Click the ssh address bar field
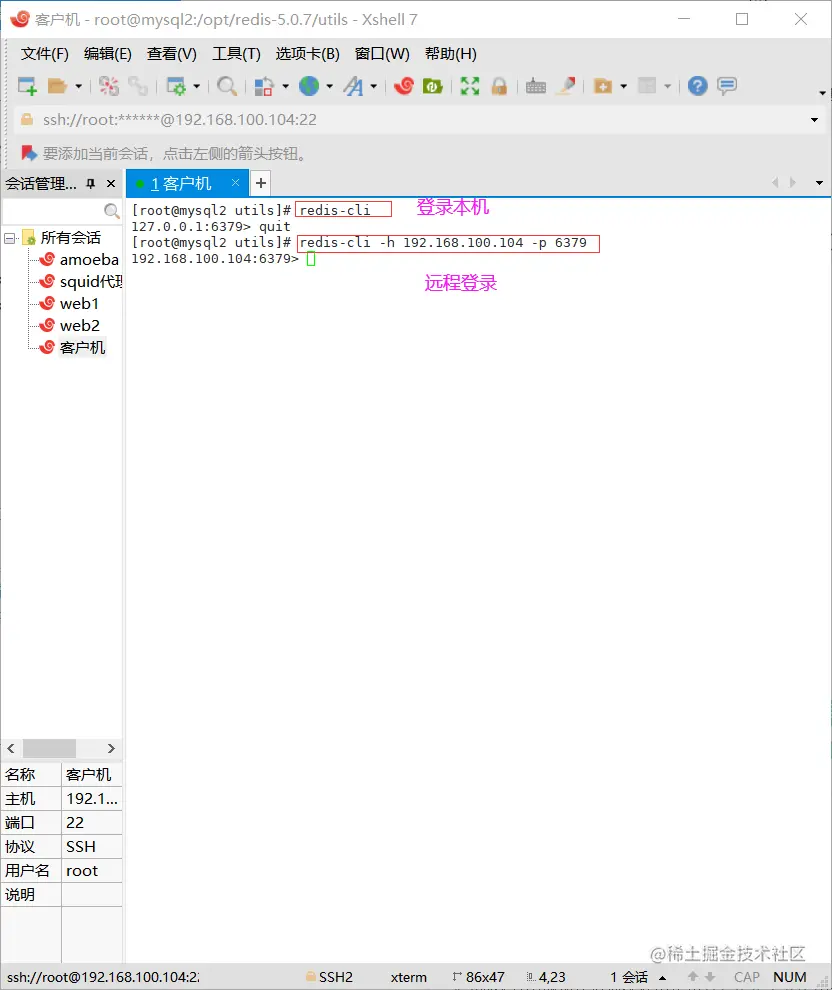This screenshot has width=832, height=990. click(410, 119)
